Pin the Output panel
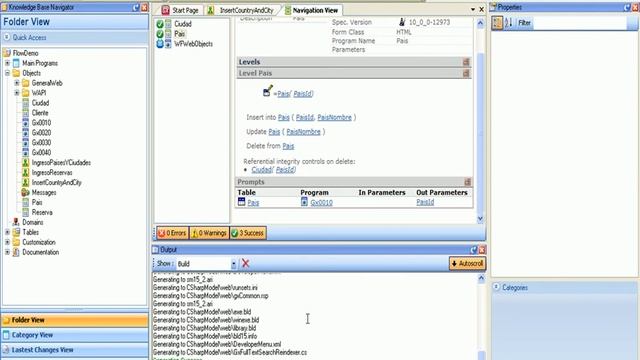Screen dimensions: 640x360 [x=473, y=250]
